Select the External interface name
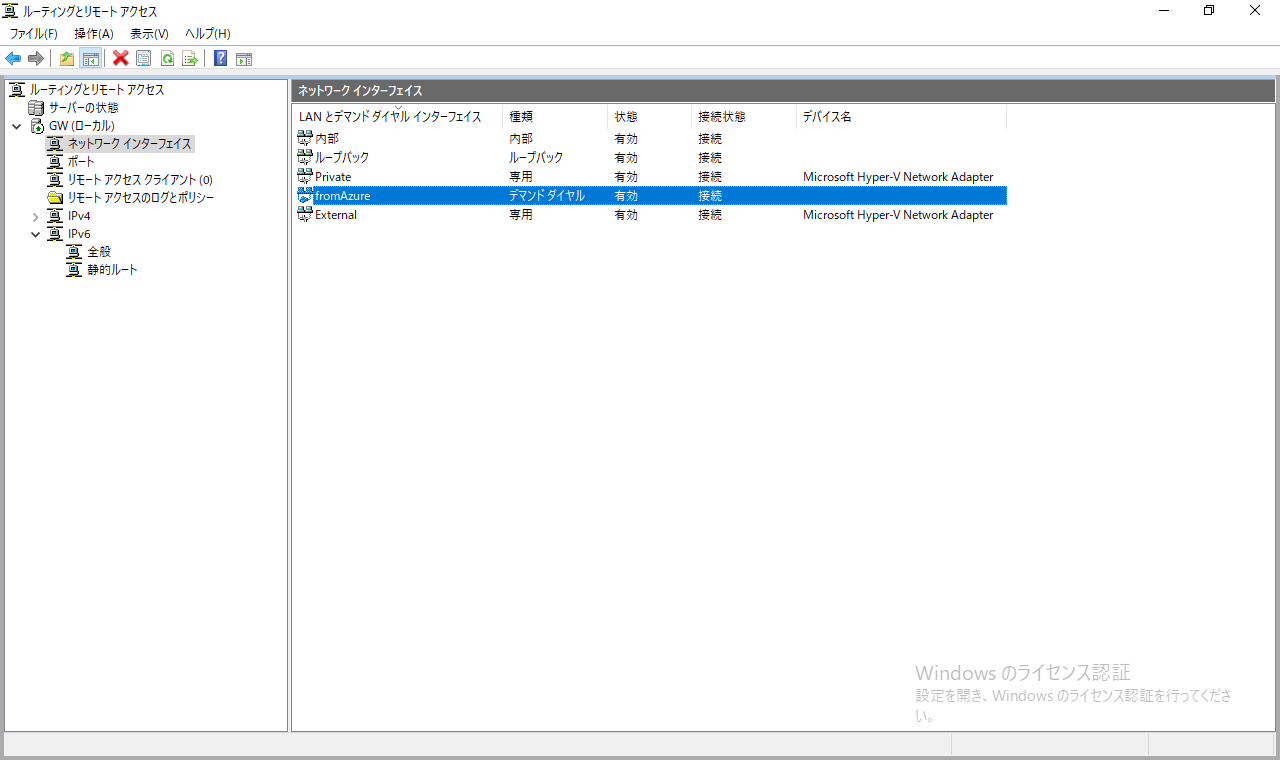Viewport: 1280px width, 760px height. pos(336,214)
